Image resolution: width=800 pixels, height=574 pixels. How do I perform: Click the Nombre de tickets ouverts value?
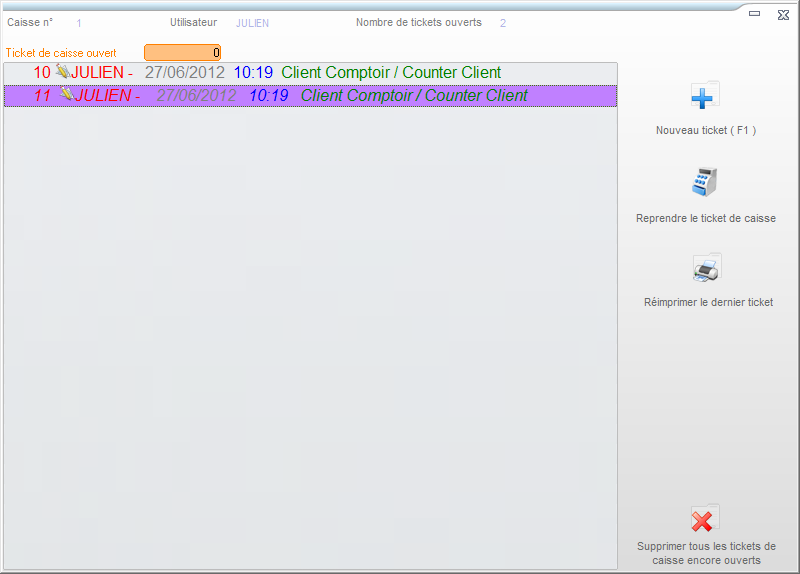[x=503, y=23]
